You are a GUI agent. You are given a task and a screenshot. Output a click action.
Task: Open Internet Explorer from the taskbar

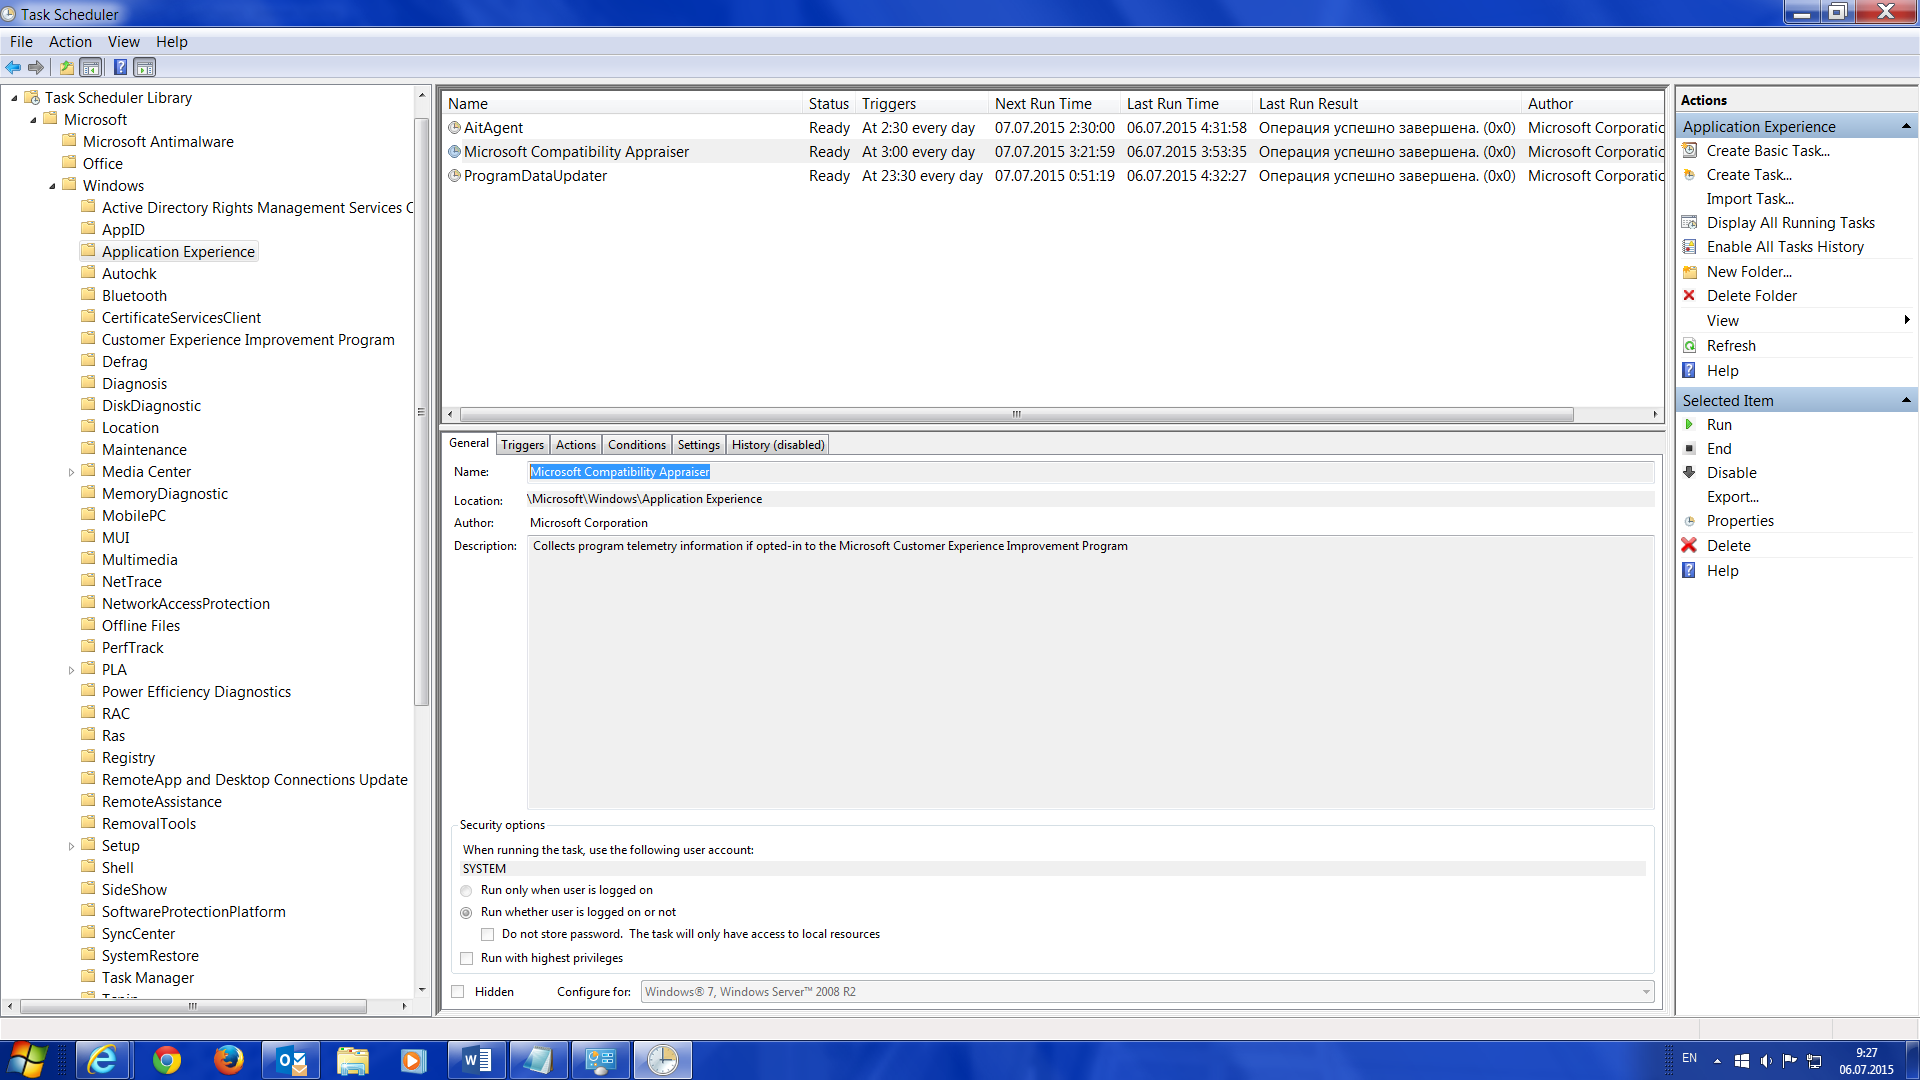103,1060
